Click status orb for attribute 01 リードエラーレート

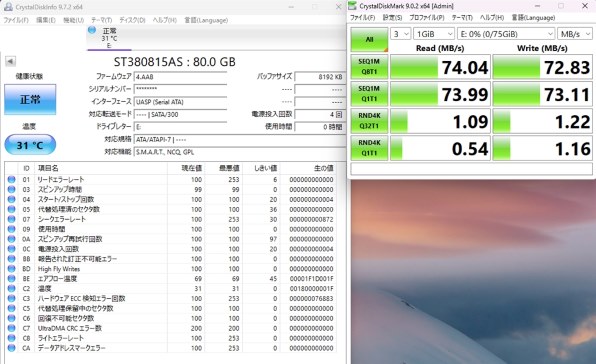pos(11,179)
